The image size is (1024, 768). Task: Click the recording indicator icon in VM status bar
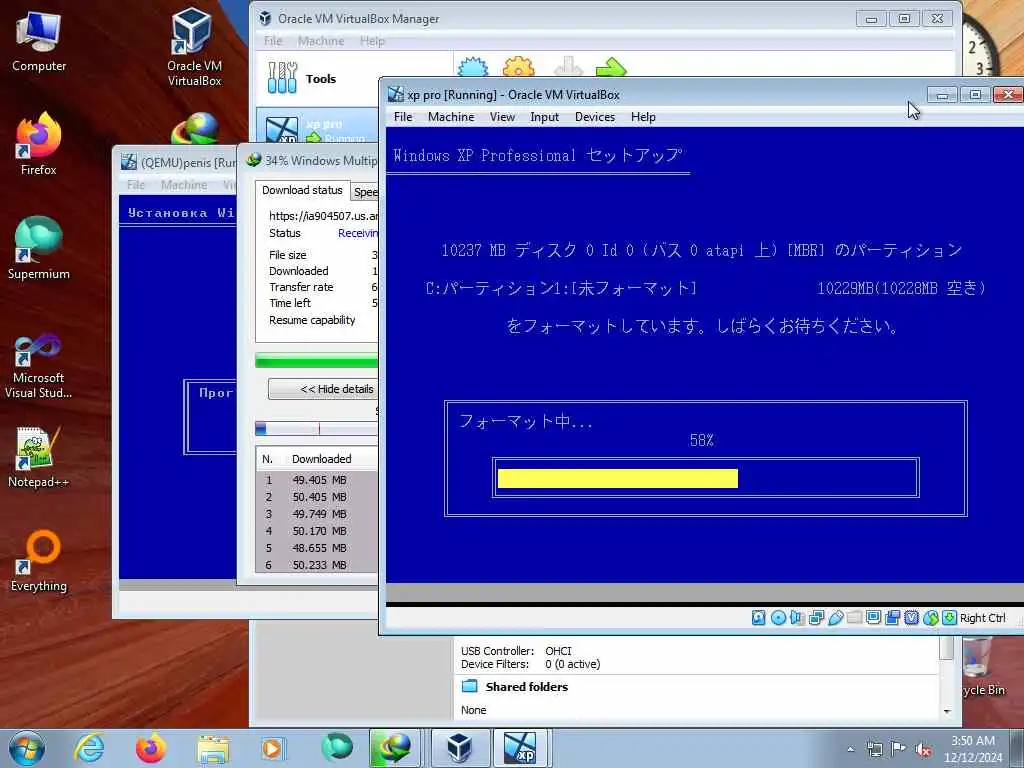coord(893,618)
